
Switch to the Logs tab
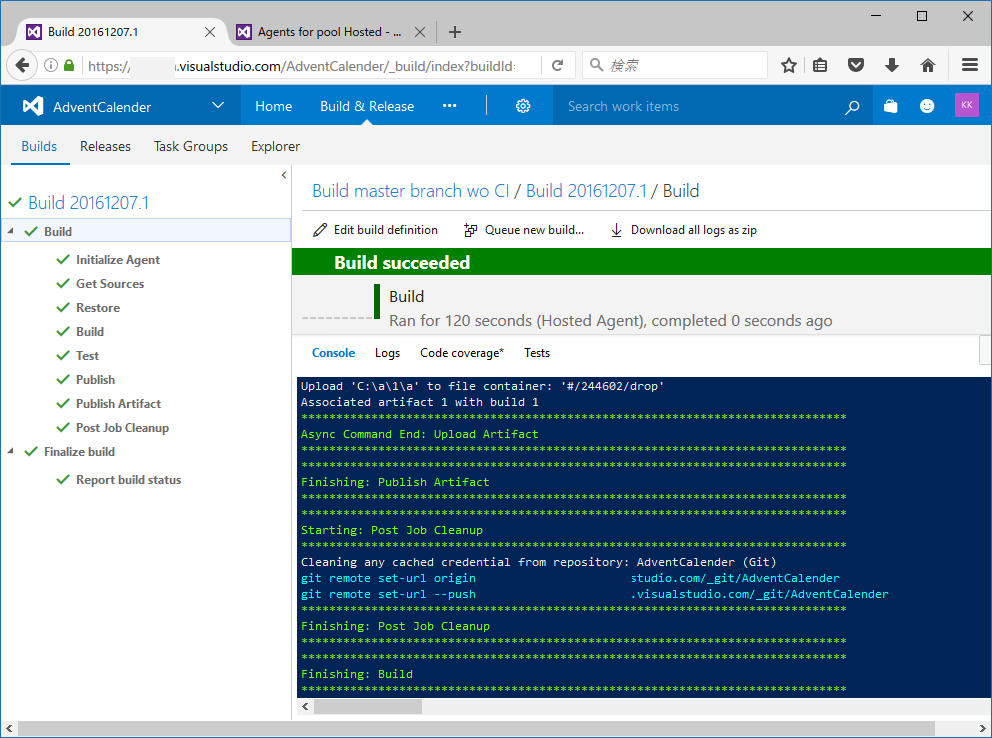coord(387,353)
